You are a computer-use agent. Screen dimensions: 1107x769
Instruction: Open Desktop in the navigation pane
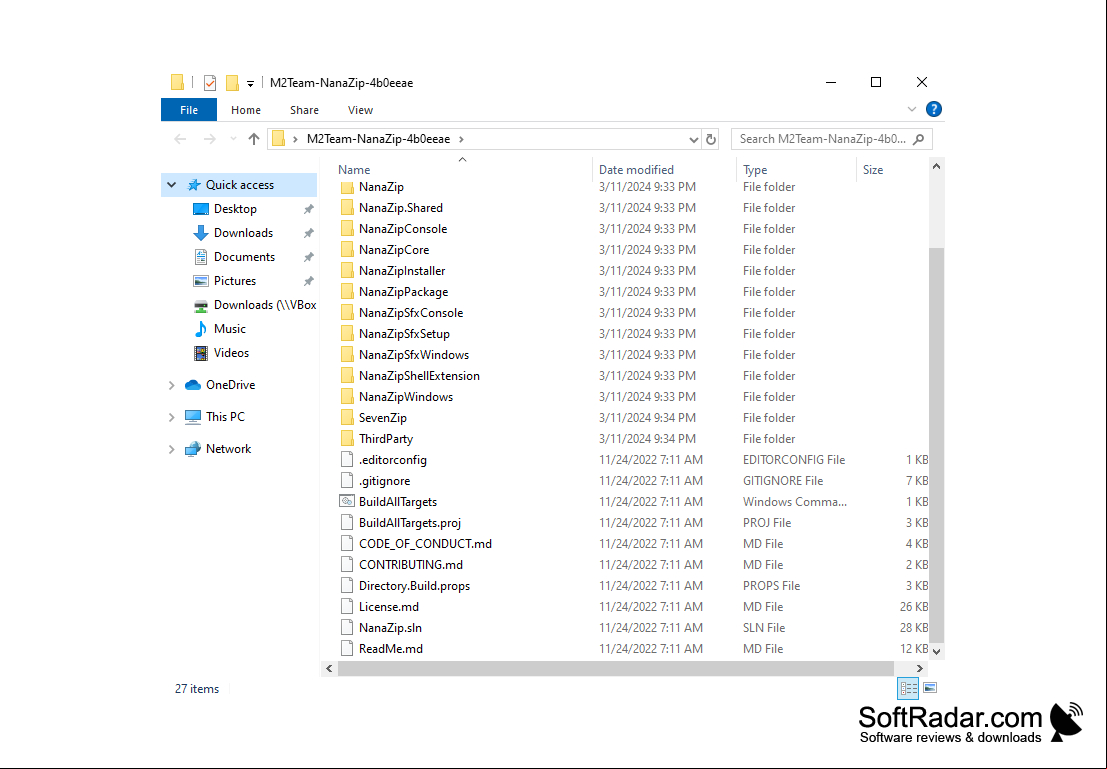point(235,209)
